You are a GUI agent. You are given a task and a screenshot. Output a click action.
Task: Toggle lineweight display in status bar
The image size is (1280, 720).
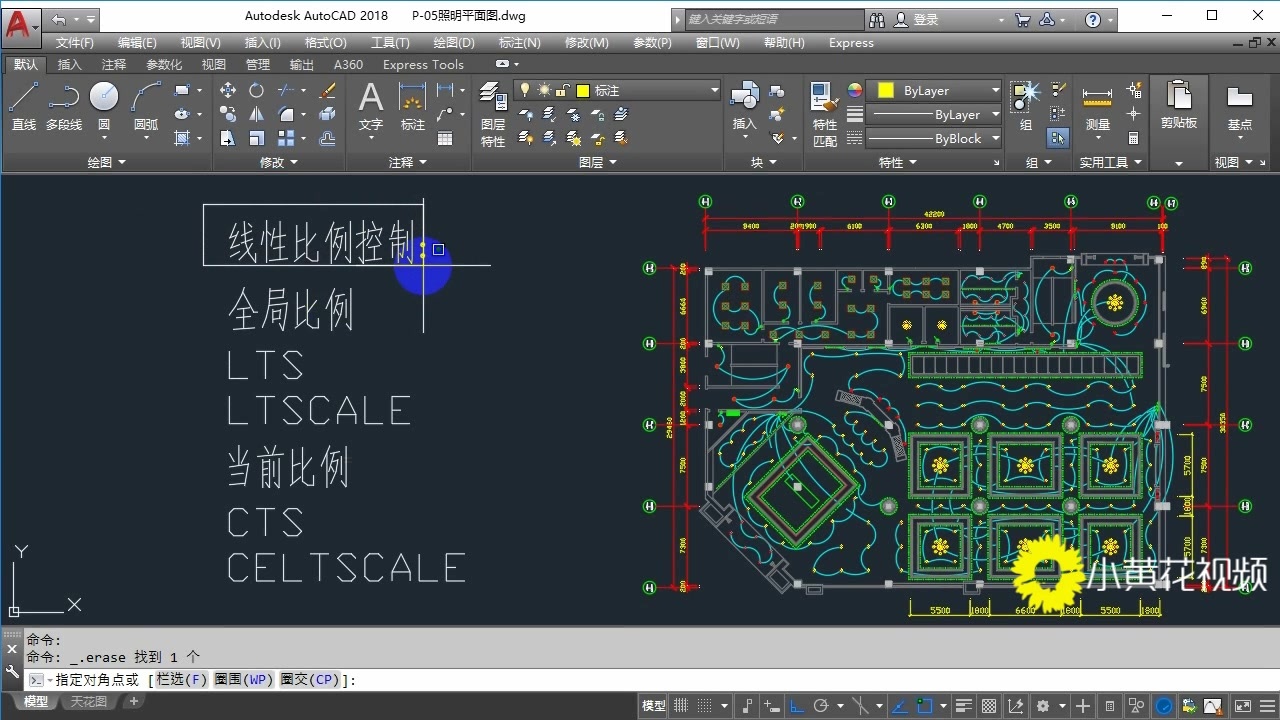[x=964, y=706]
